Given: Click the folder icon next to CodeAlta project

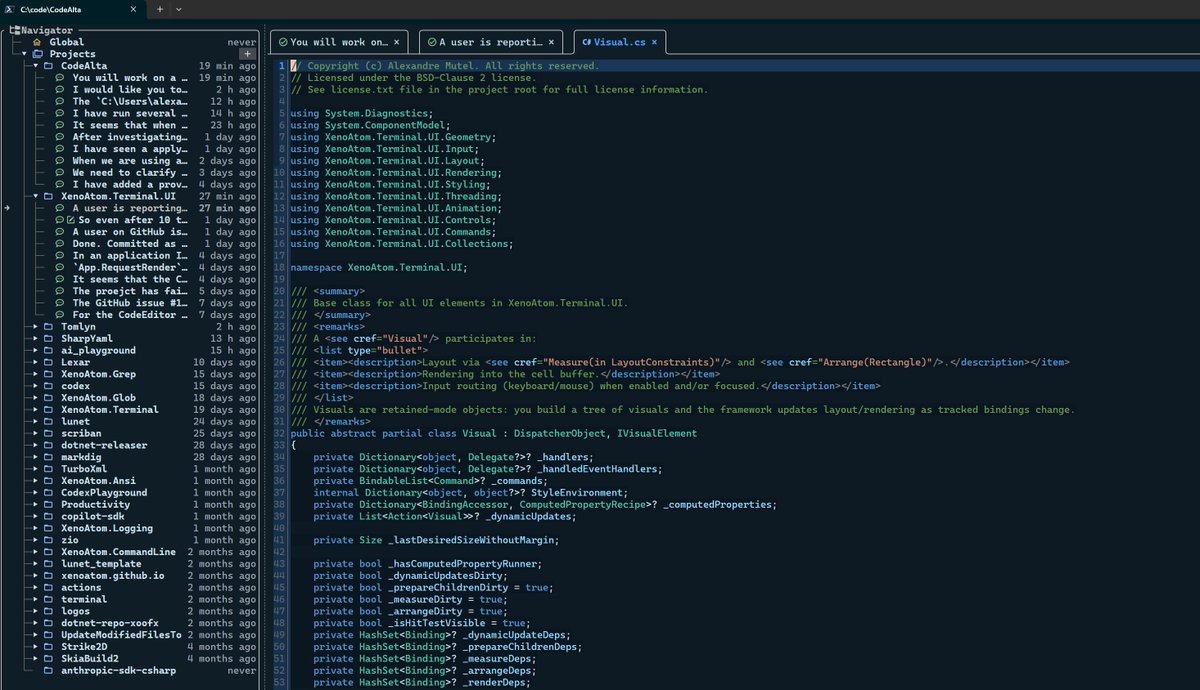Looking at the screenshot, I should [x=49, y=66].
